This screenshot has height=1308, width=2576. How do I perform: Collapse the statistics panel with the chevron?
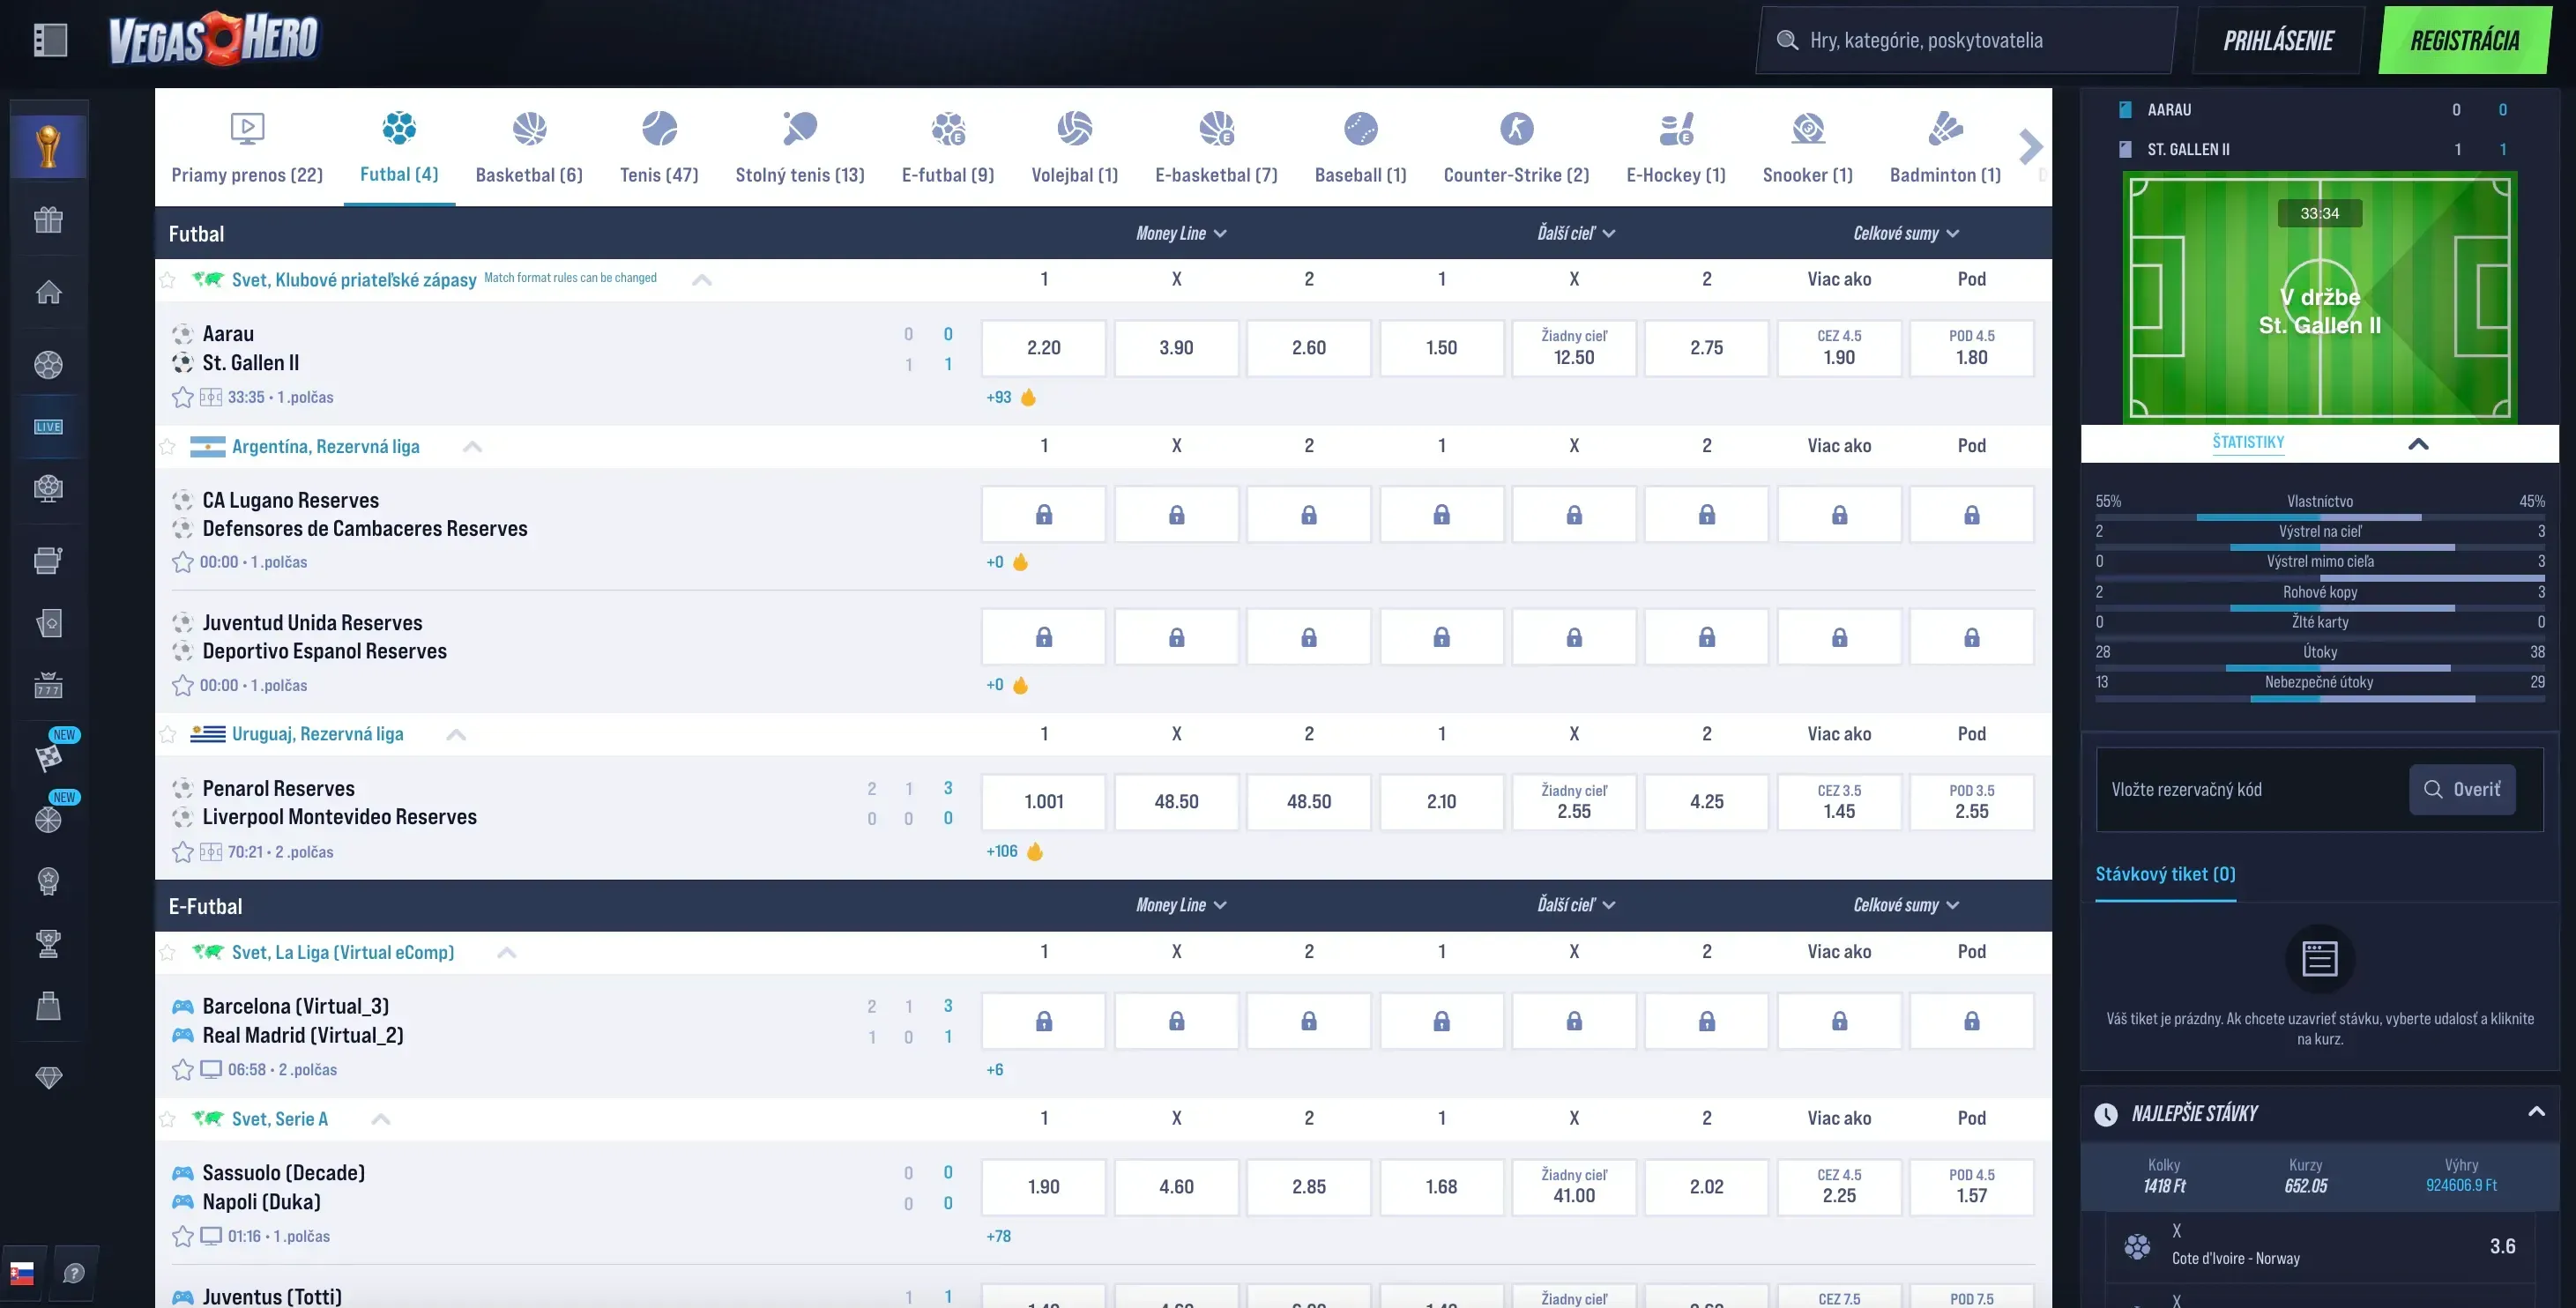coord(2418,443)
